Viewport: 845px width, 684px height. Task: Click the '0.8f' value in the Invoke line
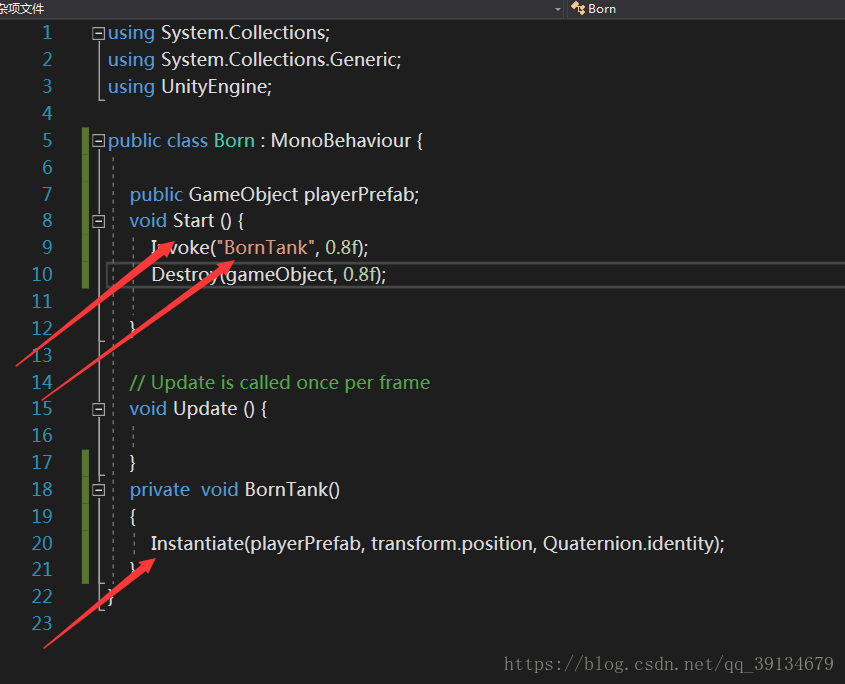[x=342, y=248]
